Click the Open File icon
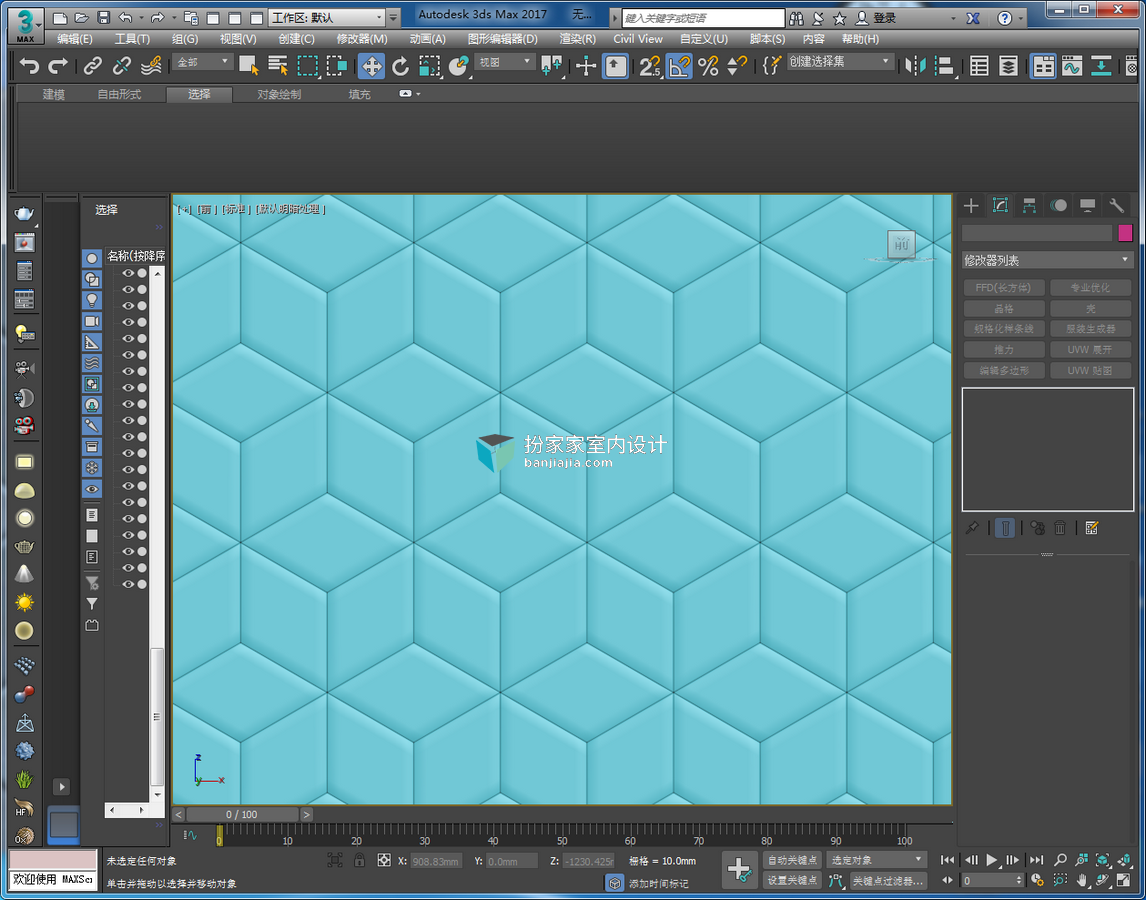1146x900 pixels. point(82,18)
